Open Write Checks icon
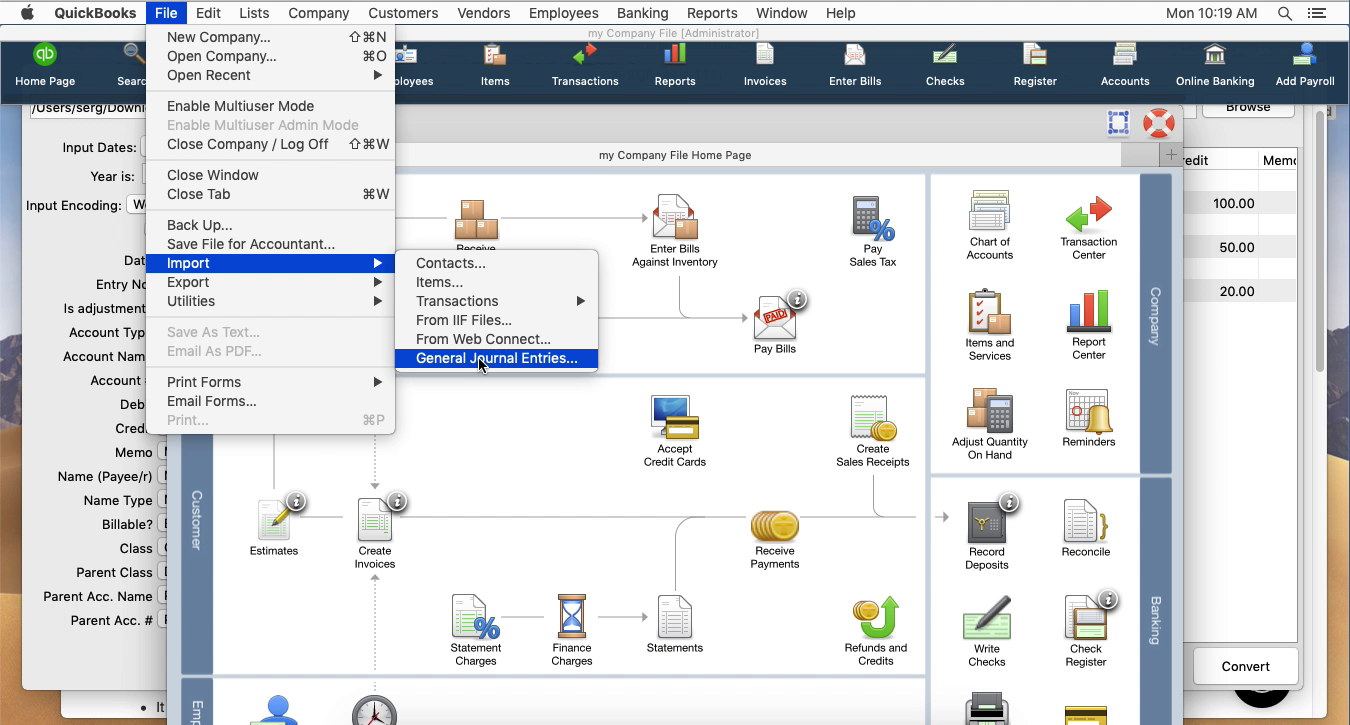 point(986,618)
